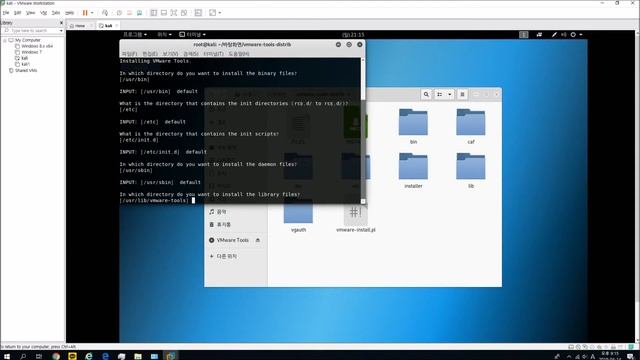Open the terminal Terminal menu

click(213, 54)
